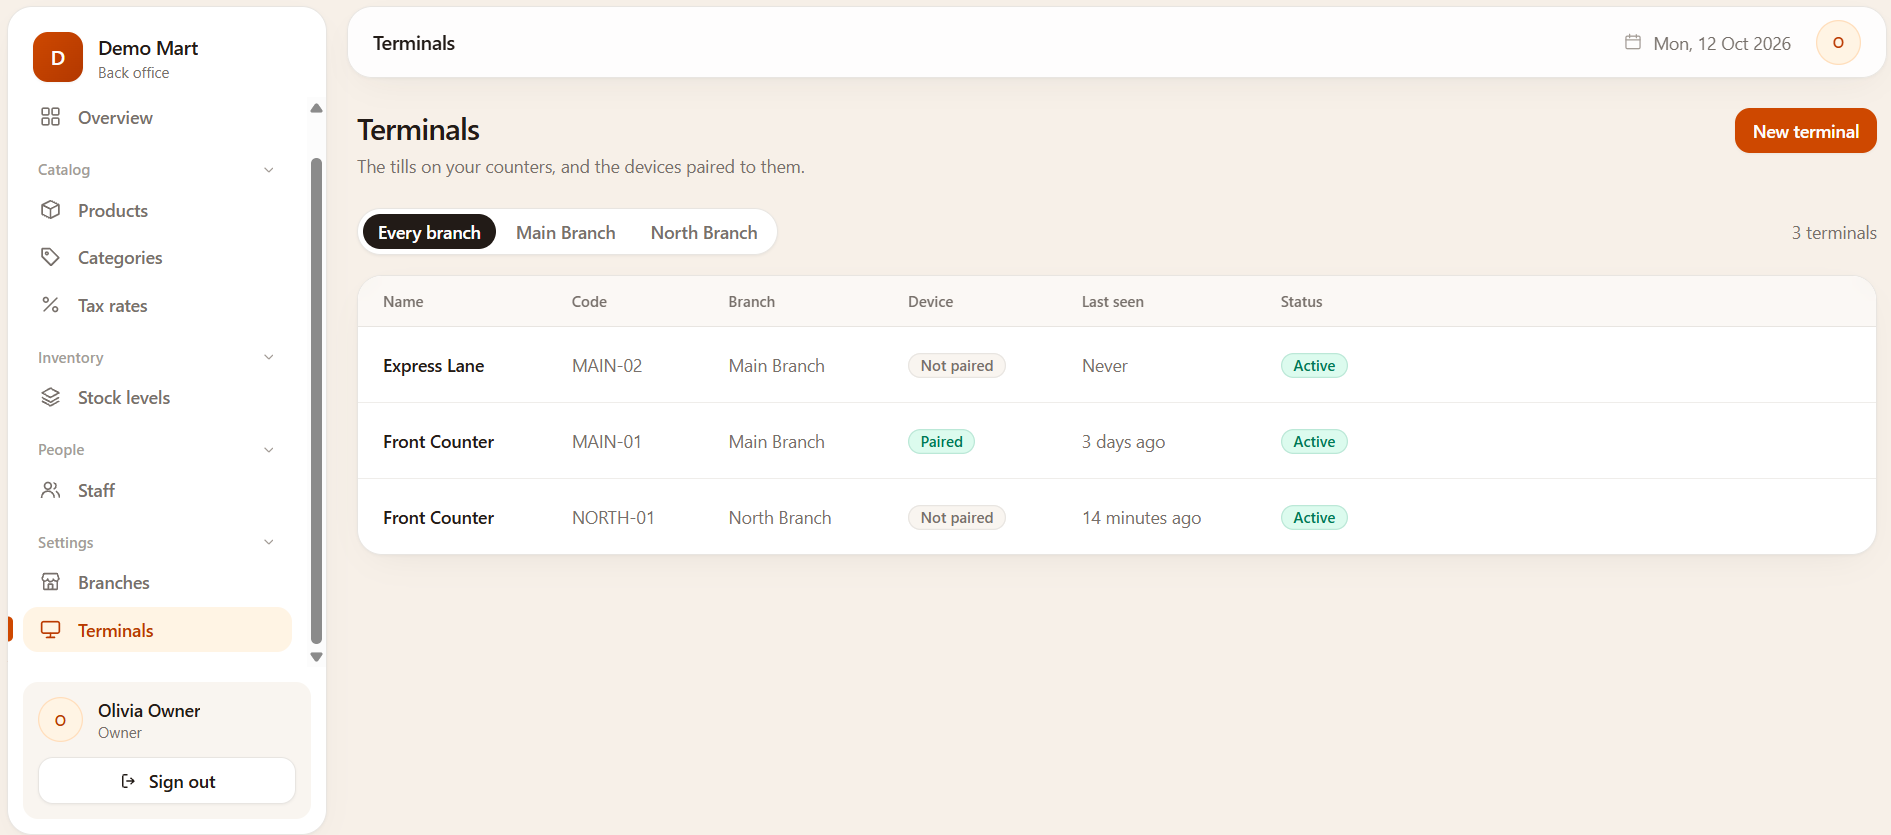Click the Demo Mart logo icon

point(58,57)
